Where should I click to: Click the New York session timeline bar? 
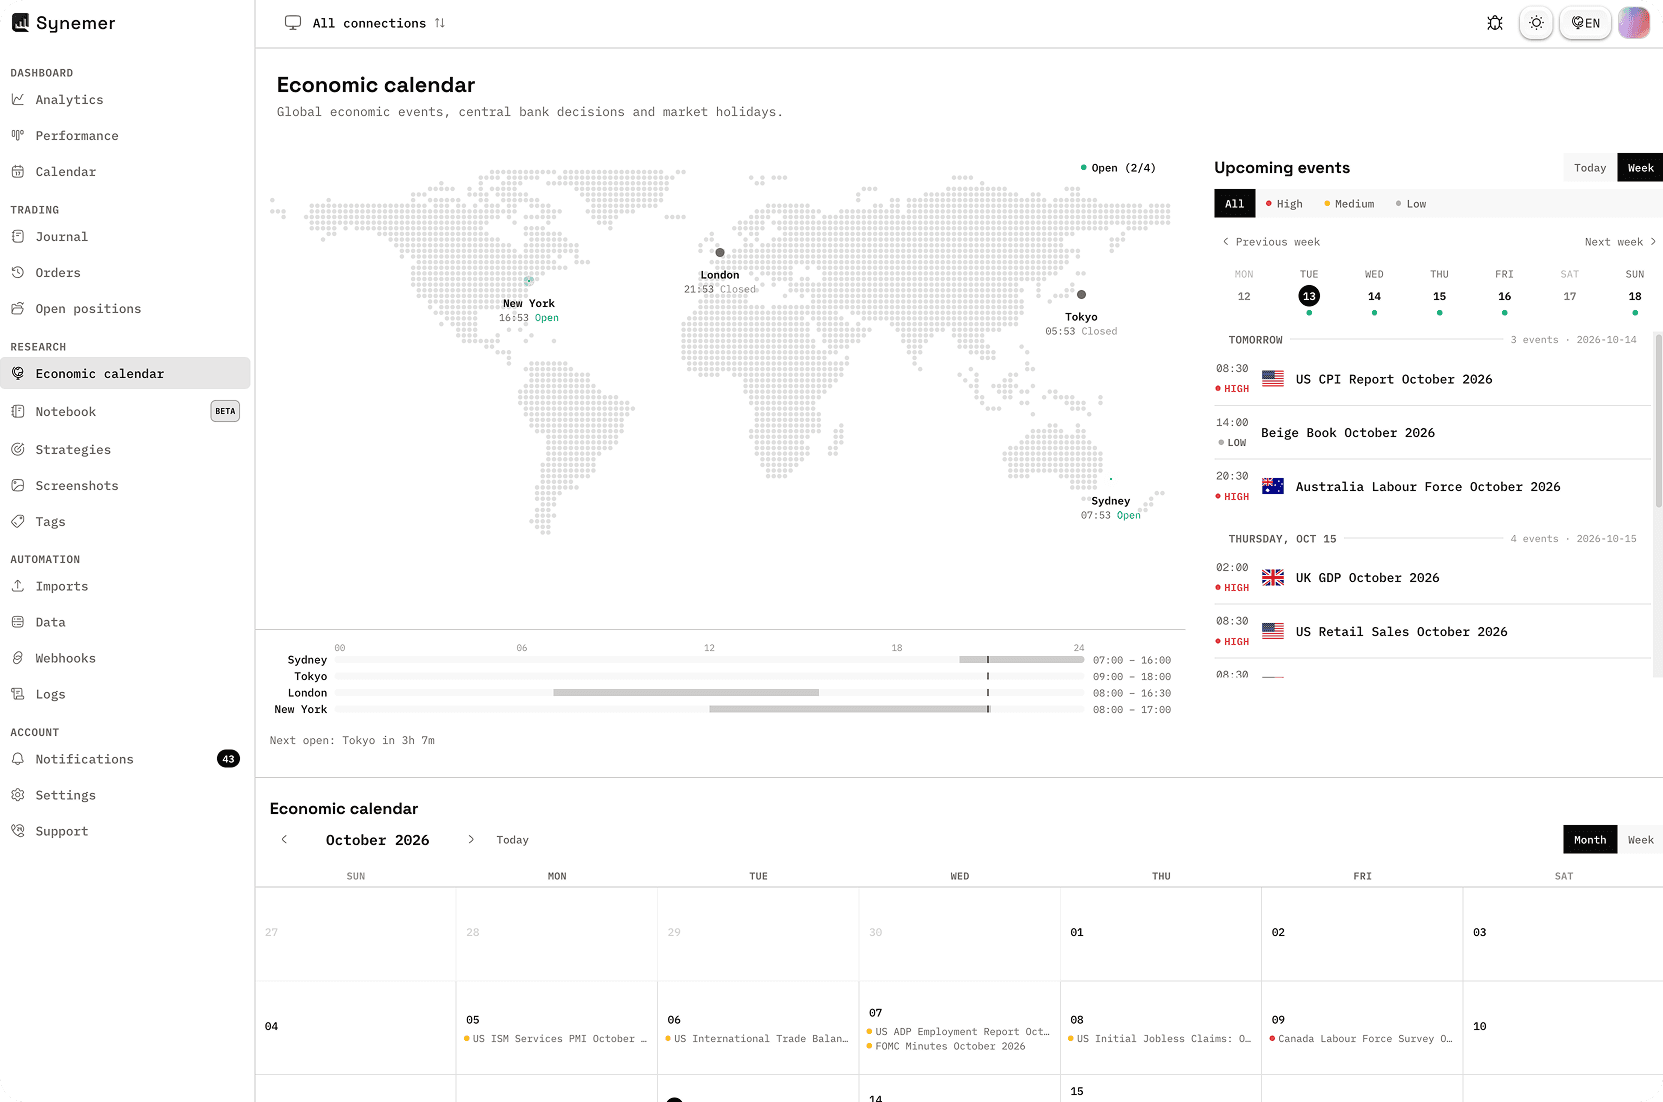[849, 709]
